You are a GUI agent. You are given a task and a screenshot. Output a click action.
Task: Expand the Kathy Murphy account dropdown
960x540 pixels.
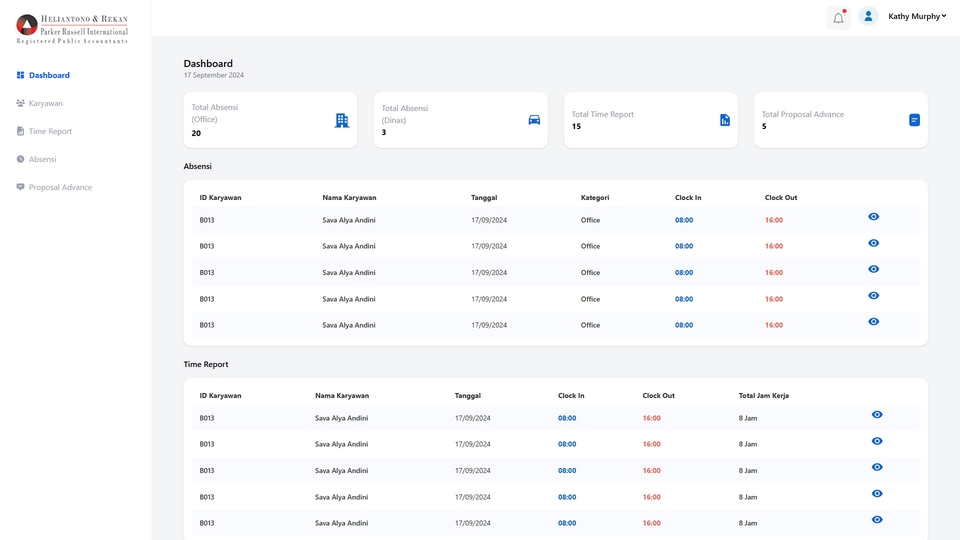coord(917,16)
